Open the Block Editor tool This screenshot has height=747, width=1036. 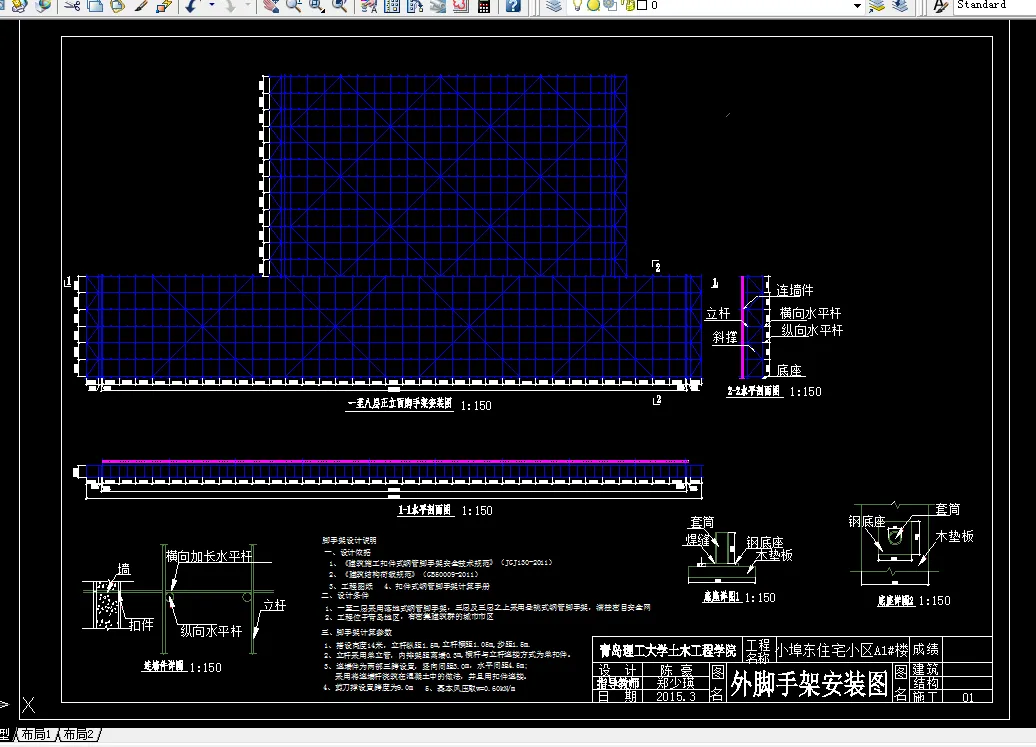[164, 6]
